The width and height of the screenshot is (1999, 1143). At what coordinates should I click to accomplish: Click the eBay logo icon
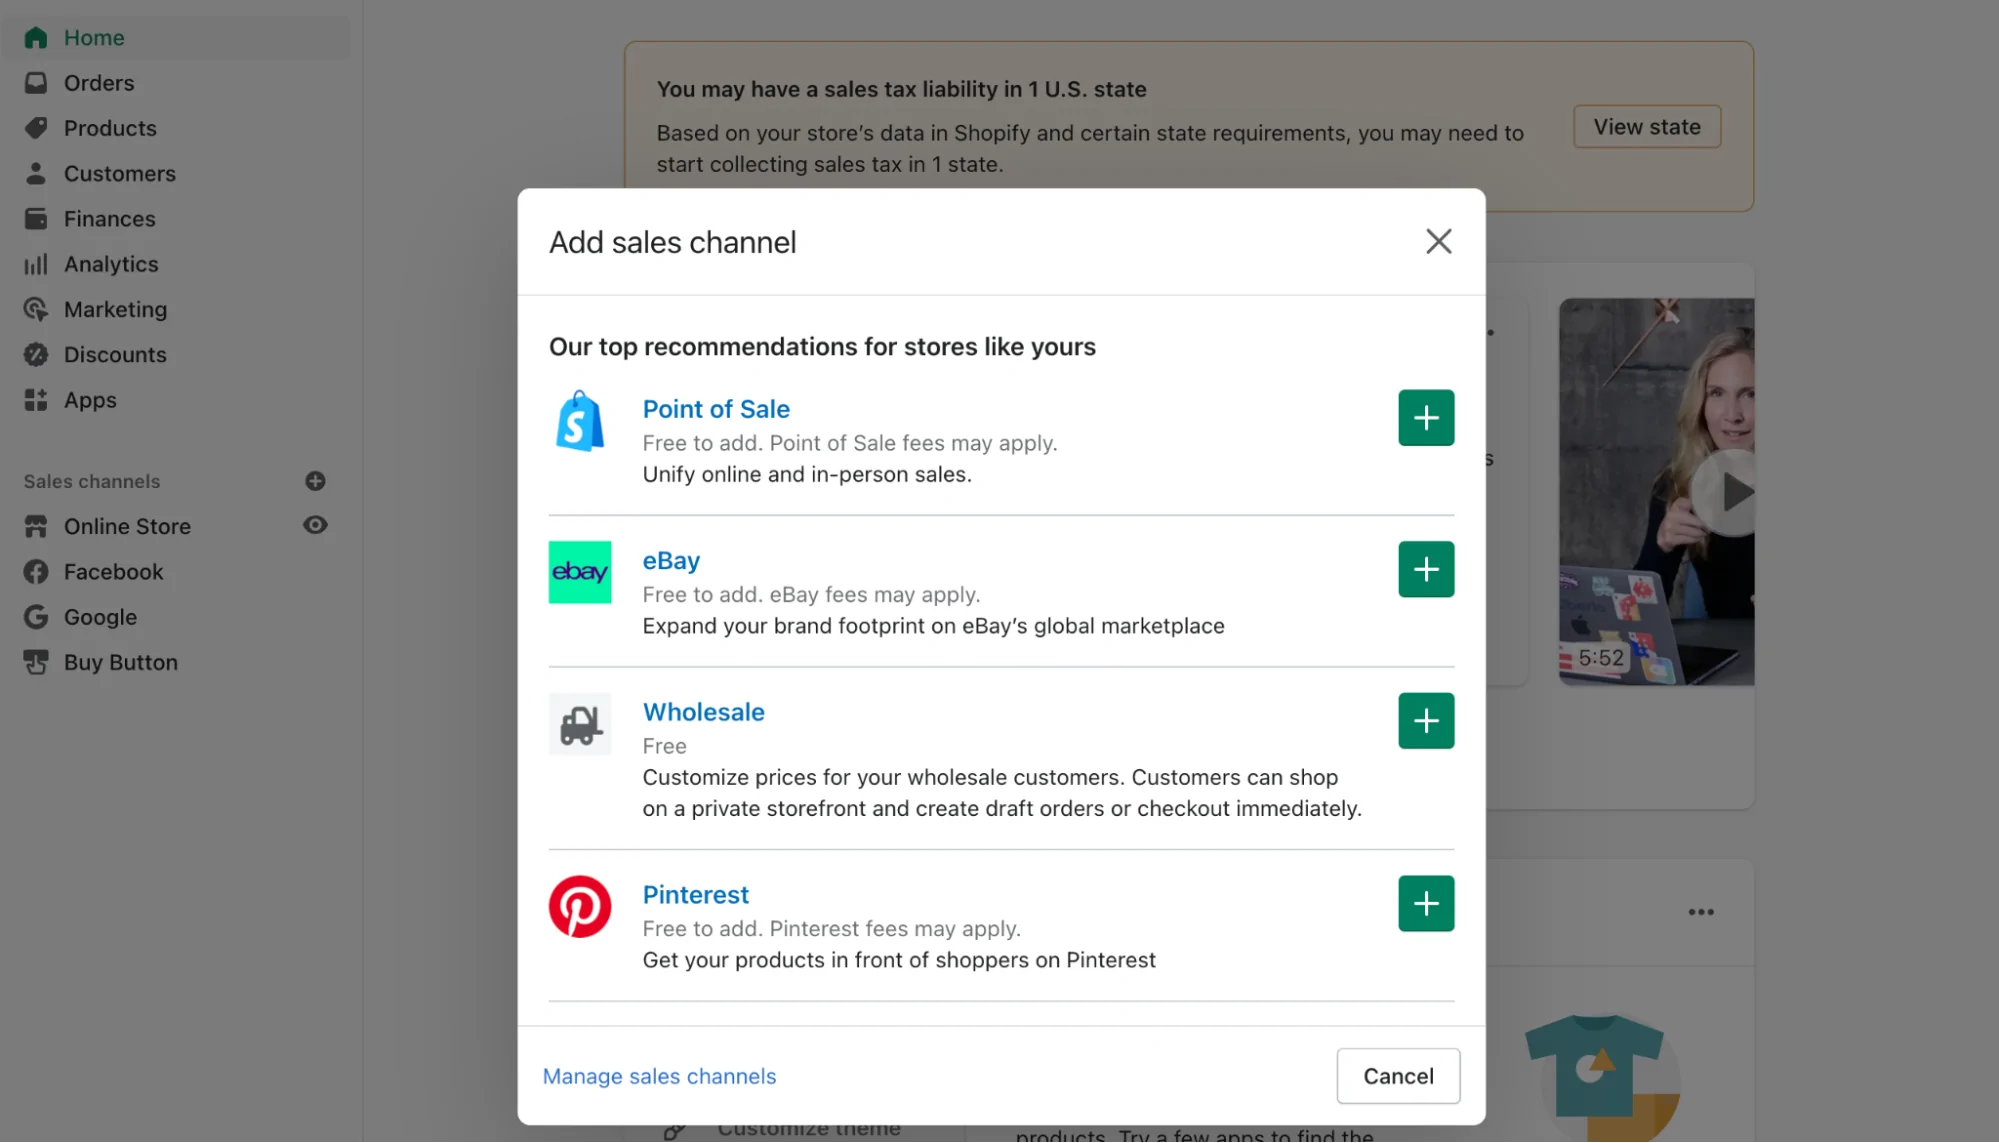(x=580, y=572)
